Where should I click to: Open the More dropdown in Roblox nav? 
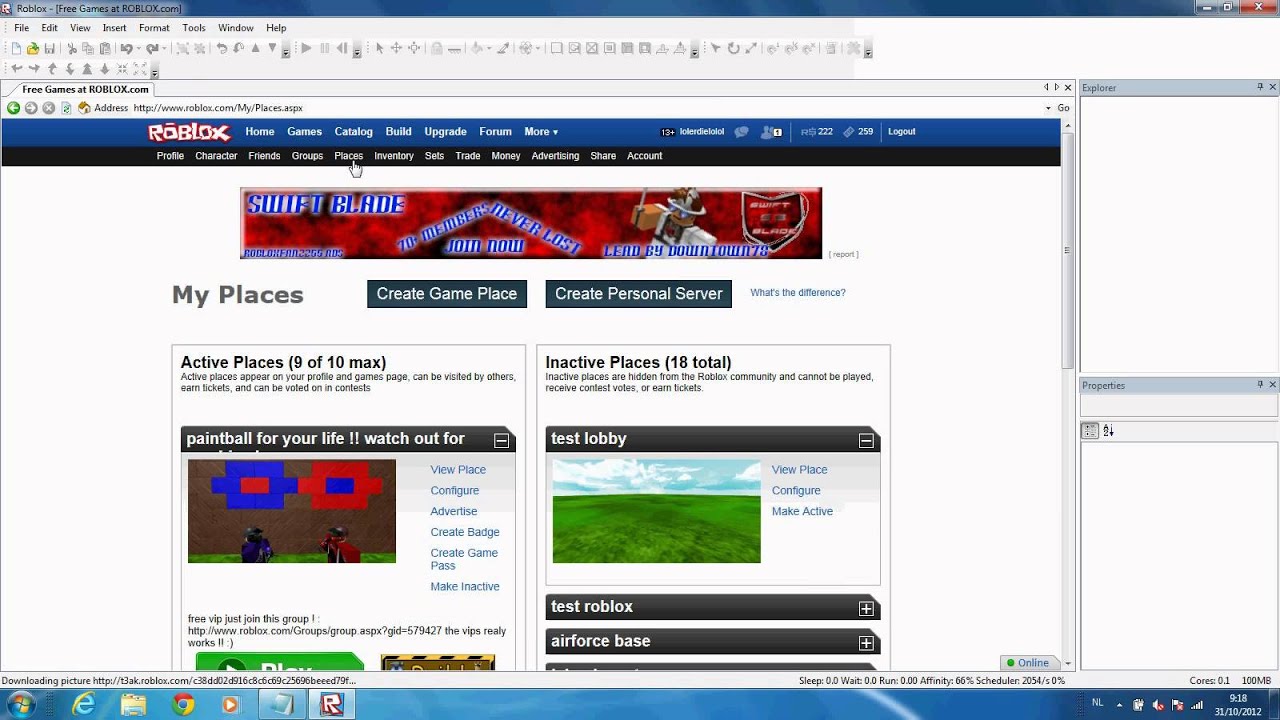[541, 132]
